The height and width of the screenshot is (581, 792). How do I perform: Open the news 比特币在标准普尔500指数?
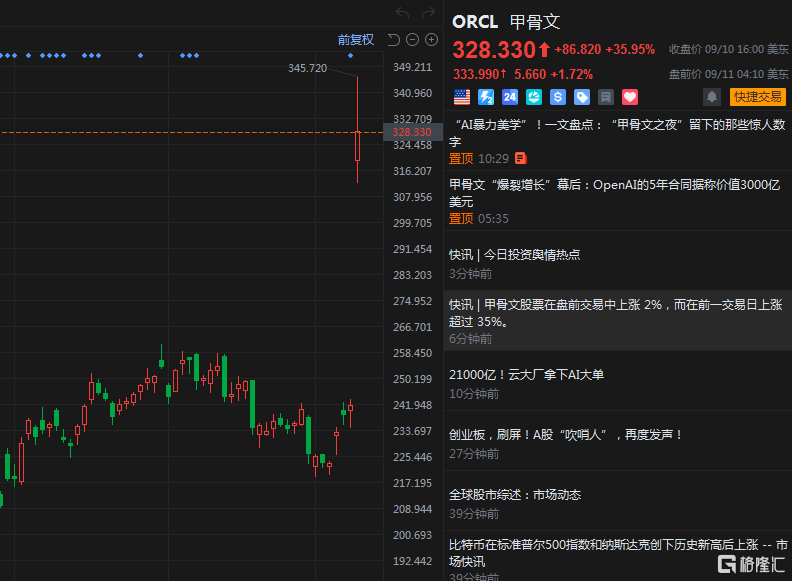coord(618,557)
